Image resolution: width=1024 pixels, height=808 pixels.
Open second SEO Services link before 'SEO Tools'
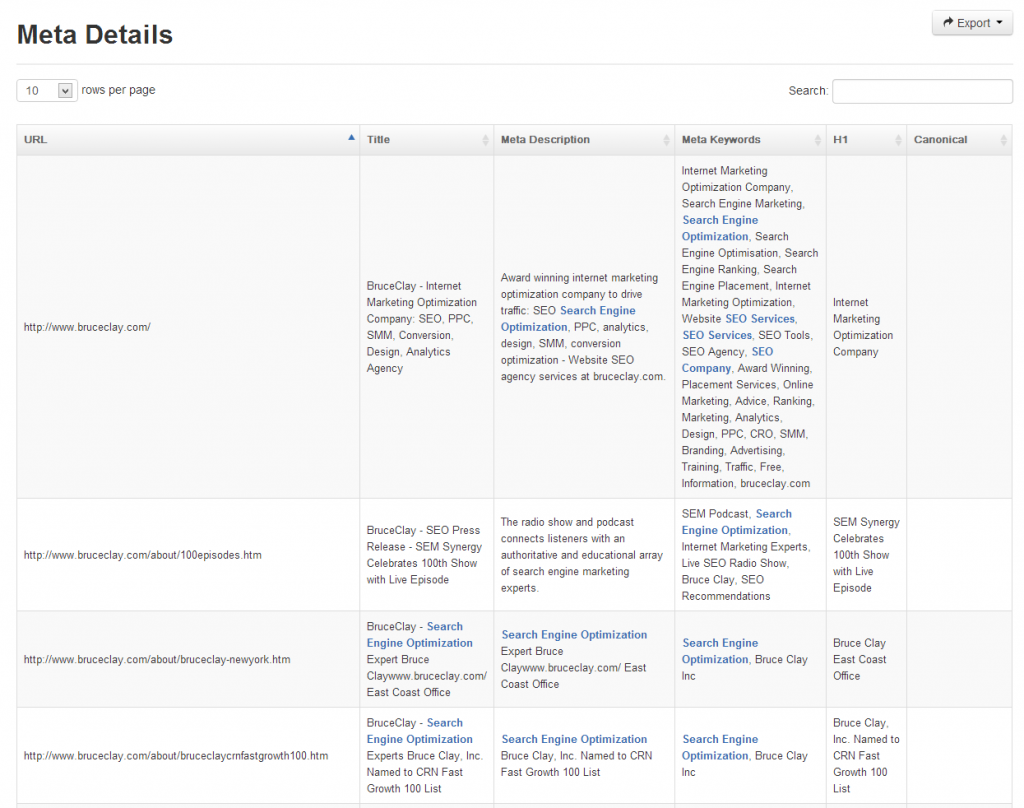[717, 335]
